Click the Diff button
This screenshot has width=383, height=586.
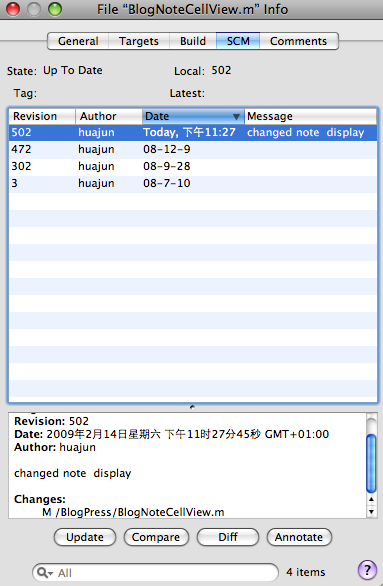point(228,537)
